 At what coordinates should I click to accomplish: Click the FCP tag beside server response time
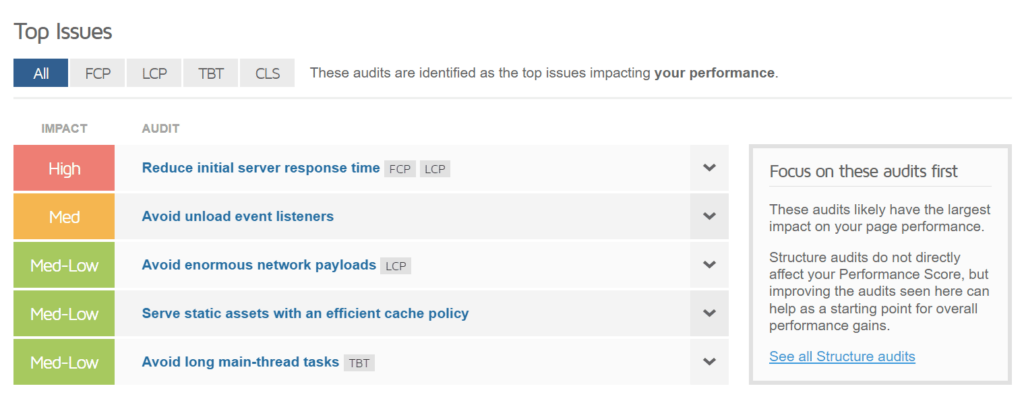point(400,169)
